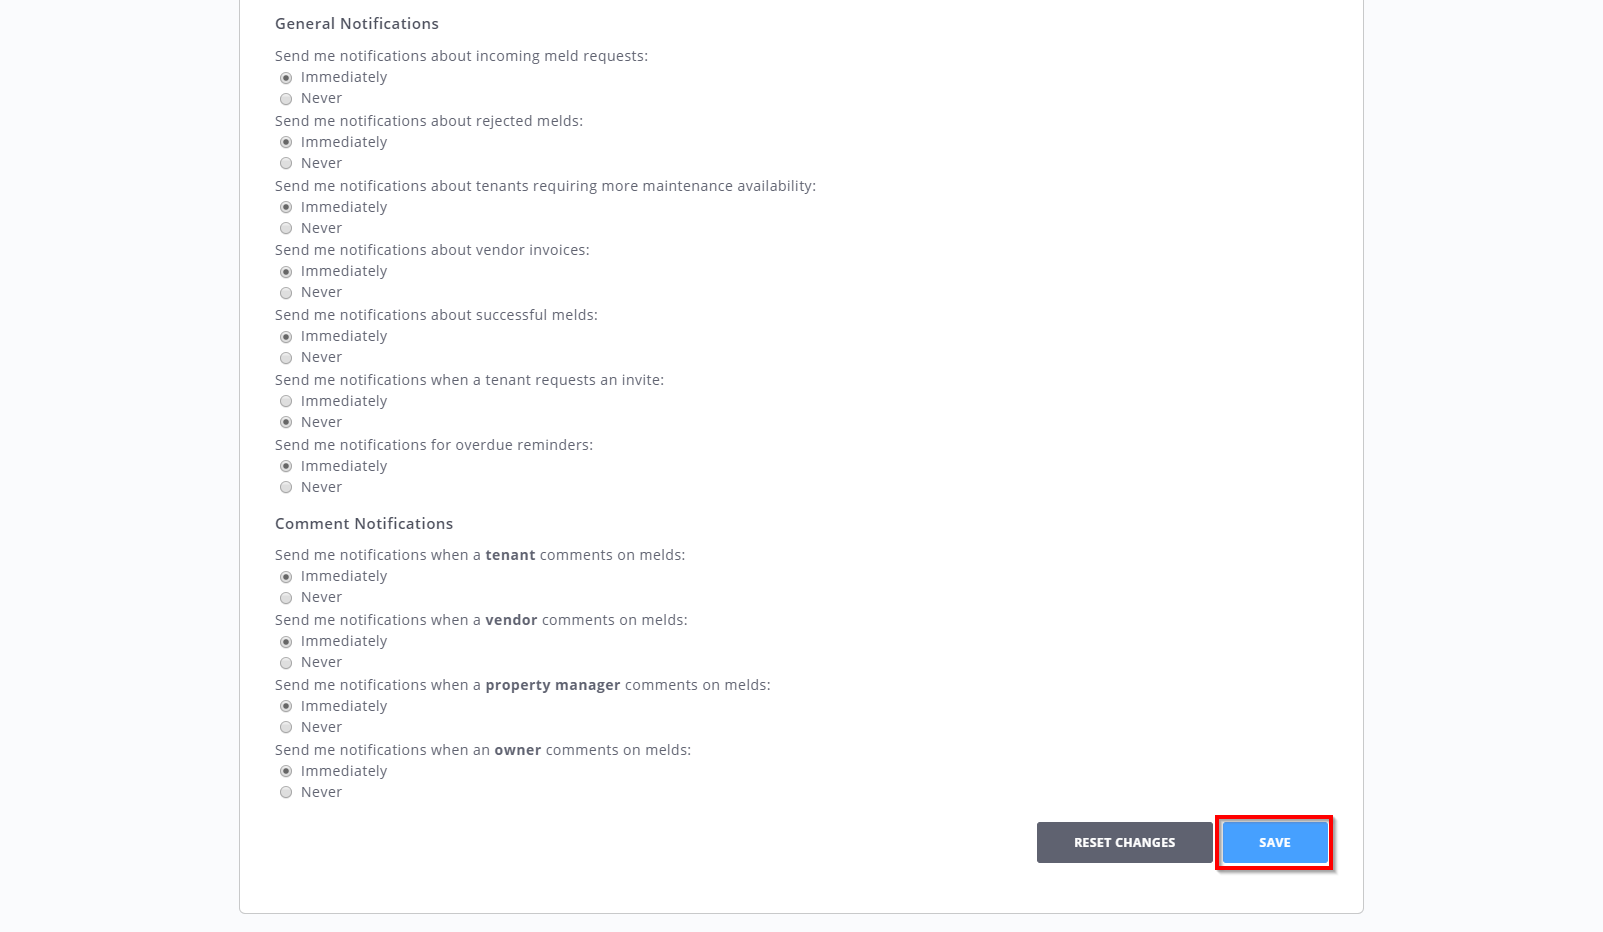Select Never for property manager comments
Screen dimensions: 1603x932
click(x=286, y=727)
